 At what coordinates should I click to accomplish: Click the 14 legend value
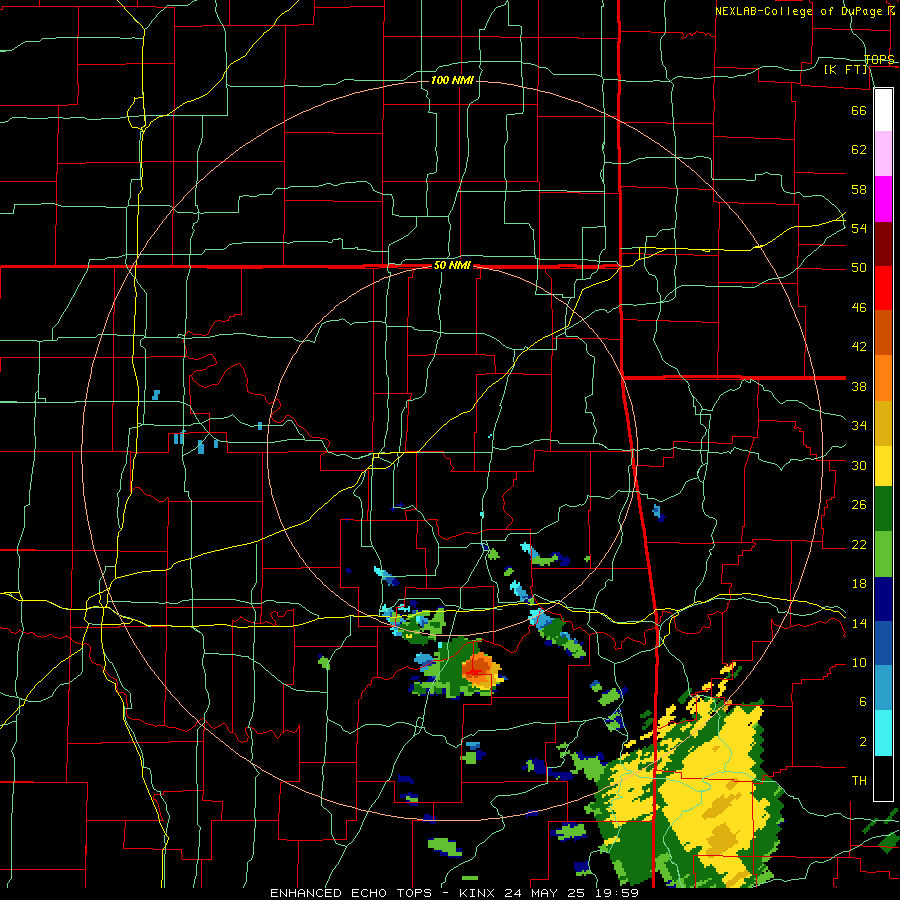[x=859, y=623]
